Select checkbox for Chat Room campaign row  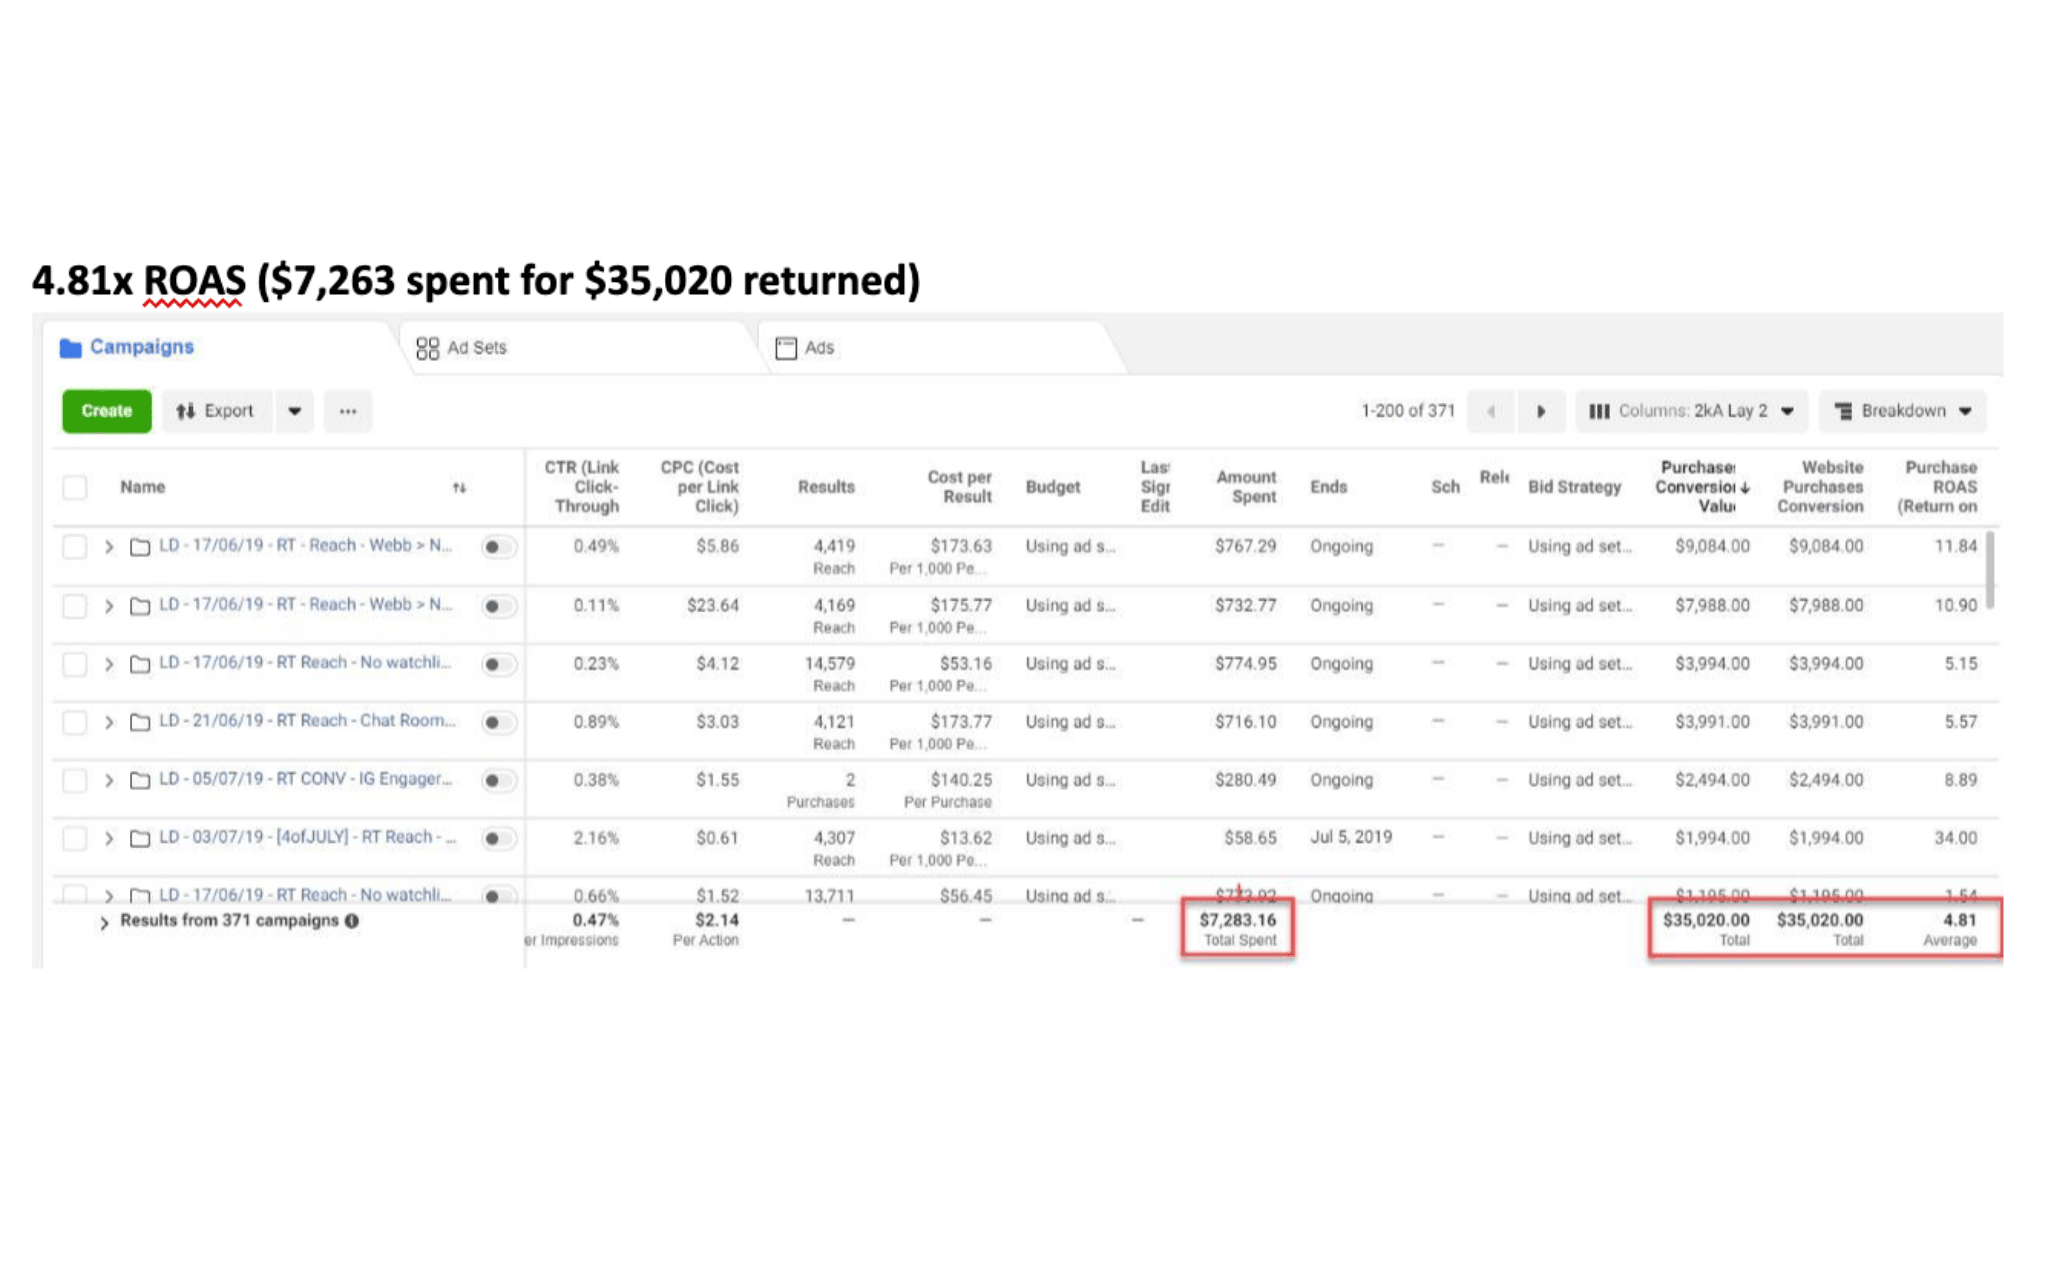pyautogui.click(x=75, y=722)
